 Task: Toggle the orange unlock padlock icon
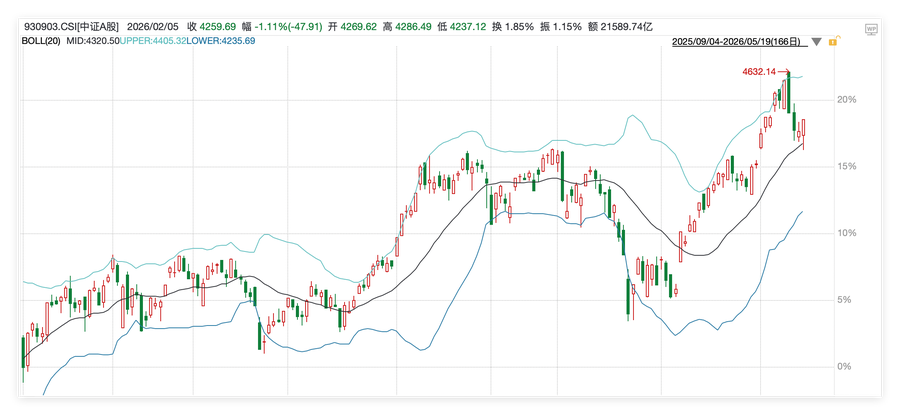(833, 41)
